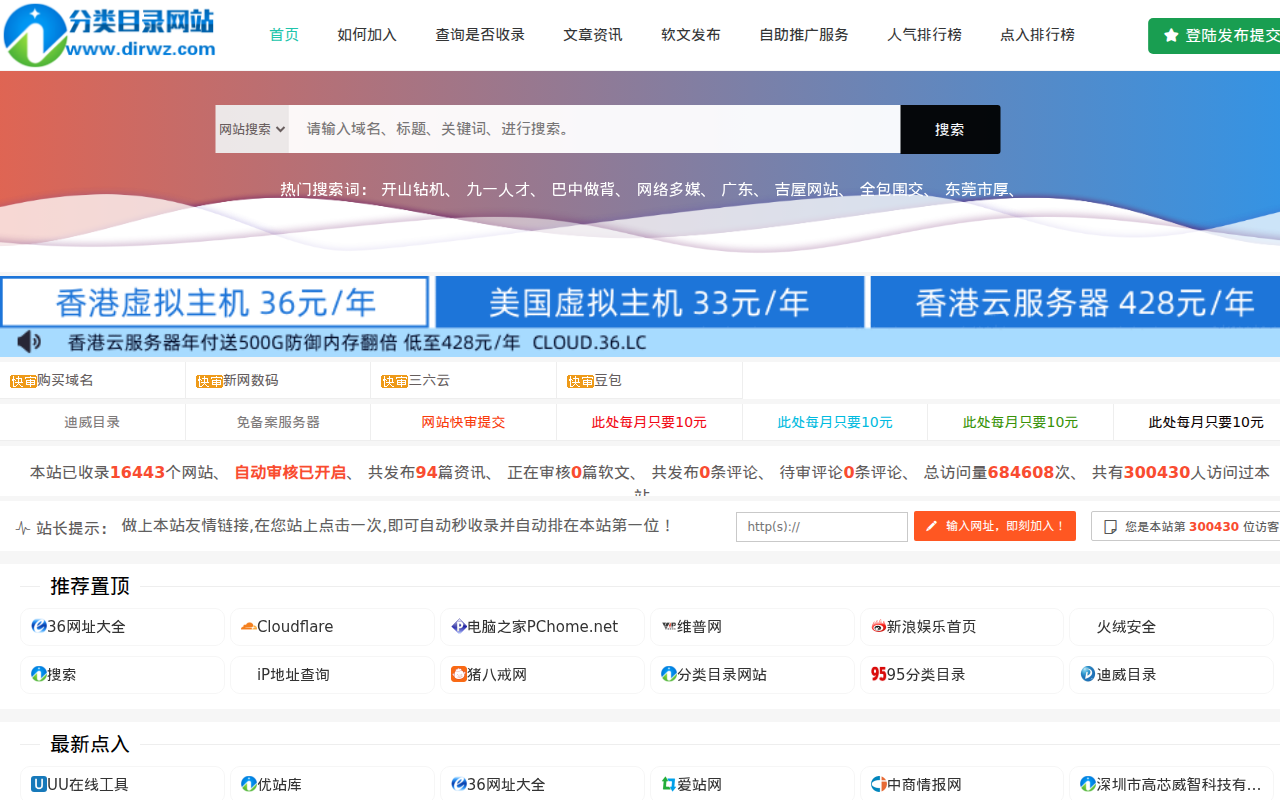Click the UU在线工具 blue icon

tap(39, 785)
